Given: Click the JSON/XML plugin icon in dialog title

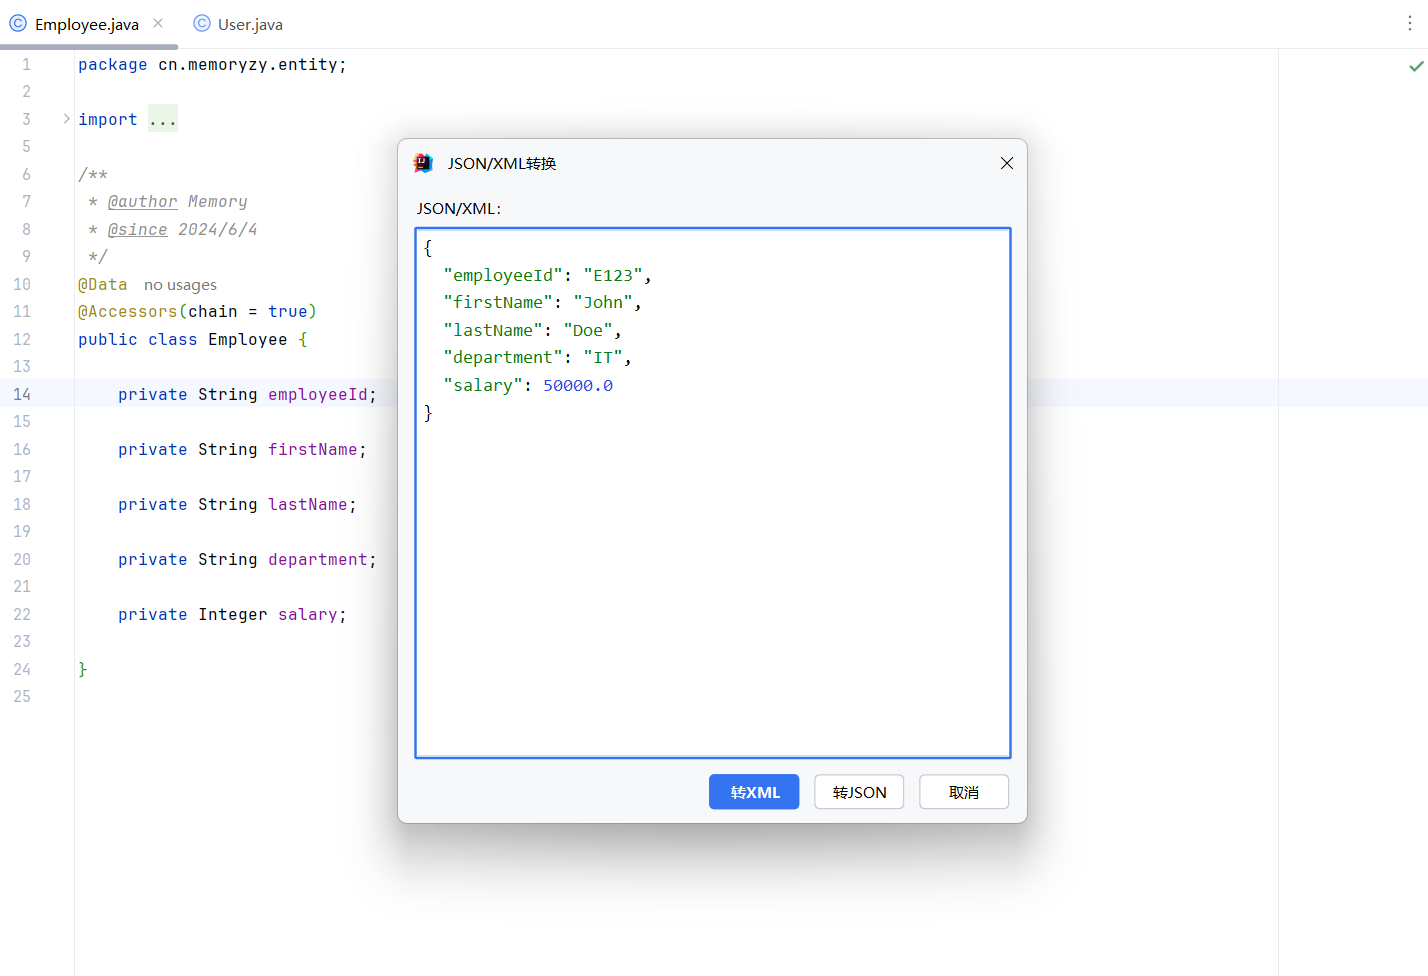Looking at the screenshot, I should [x=423, y=163].
